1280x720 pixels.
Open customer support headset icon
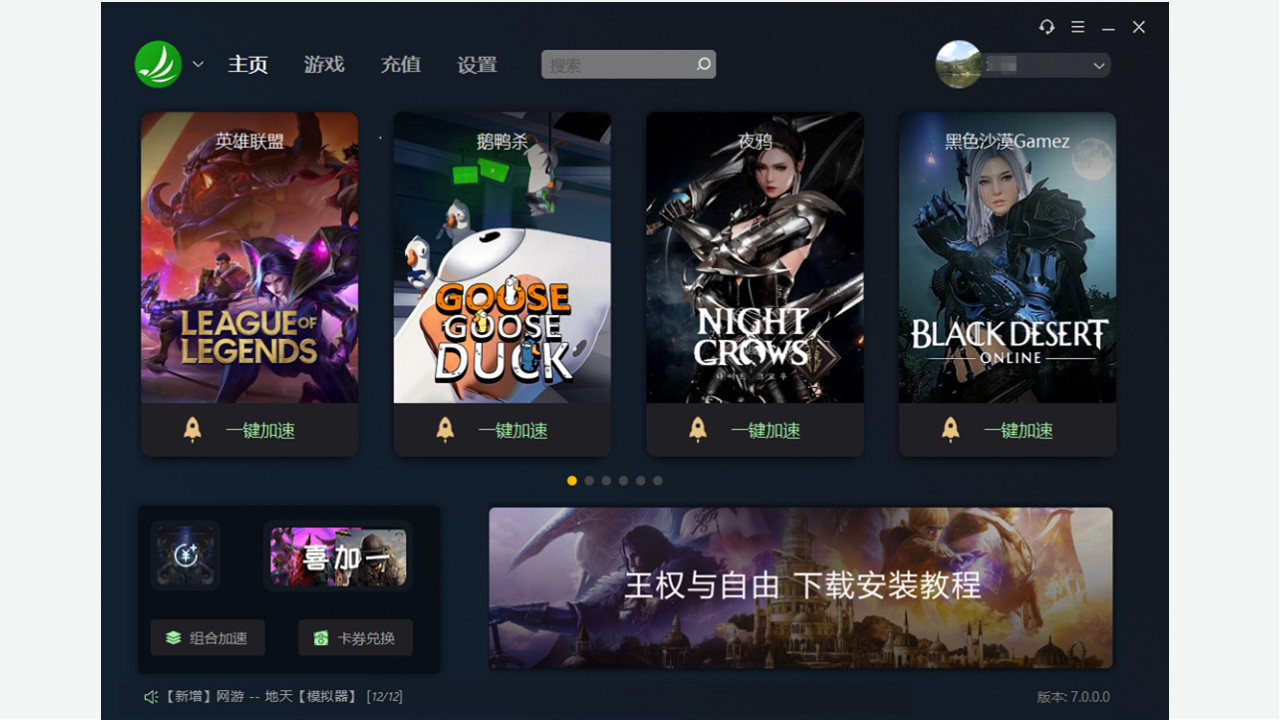pyautogui.click(x=1047, y=27)
